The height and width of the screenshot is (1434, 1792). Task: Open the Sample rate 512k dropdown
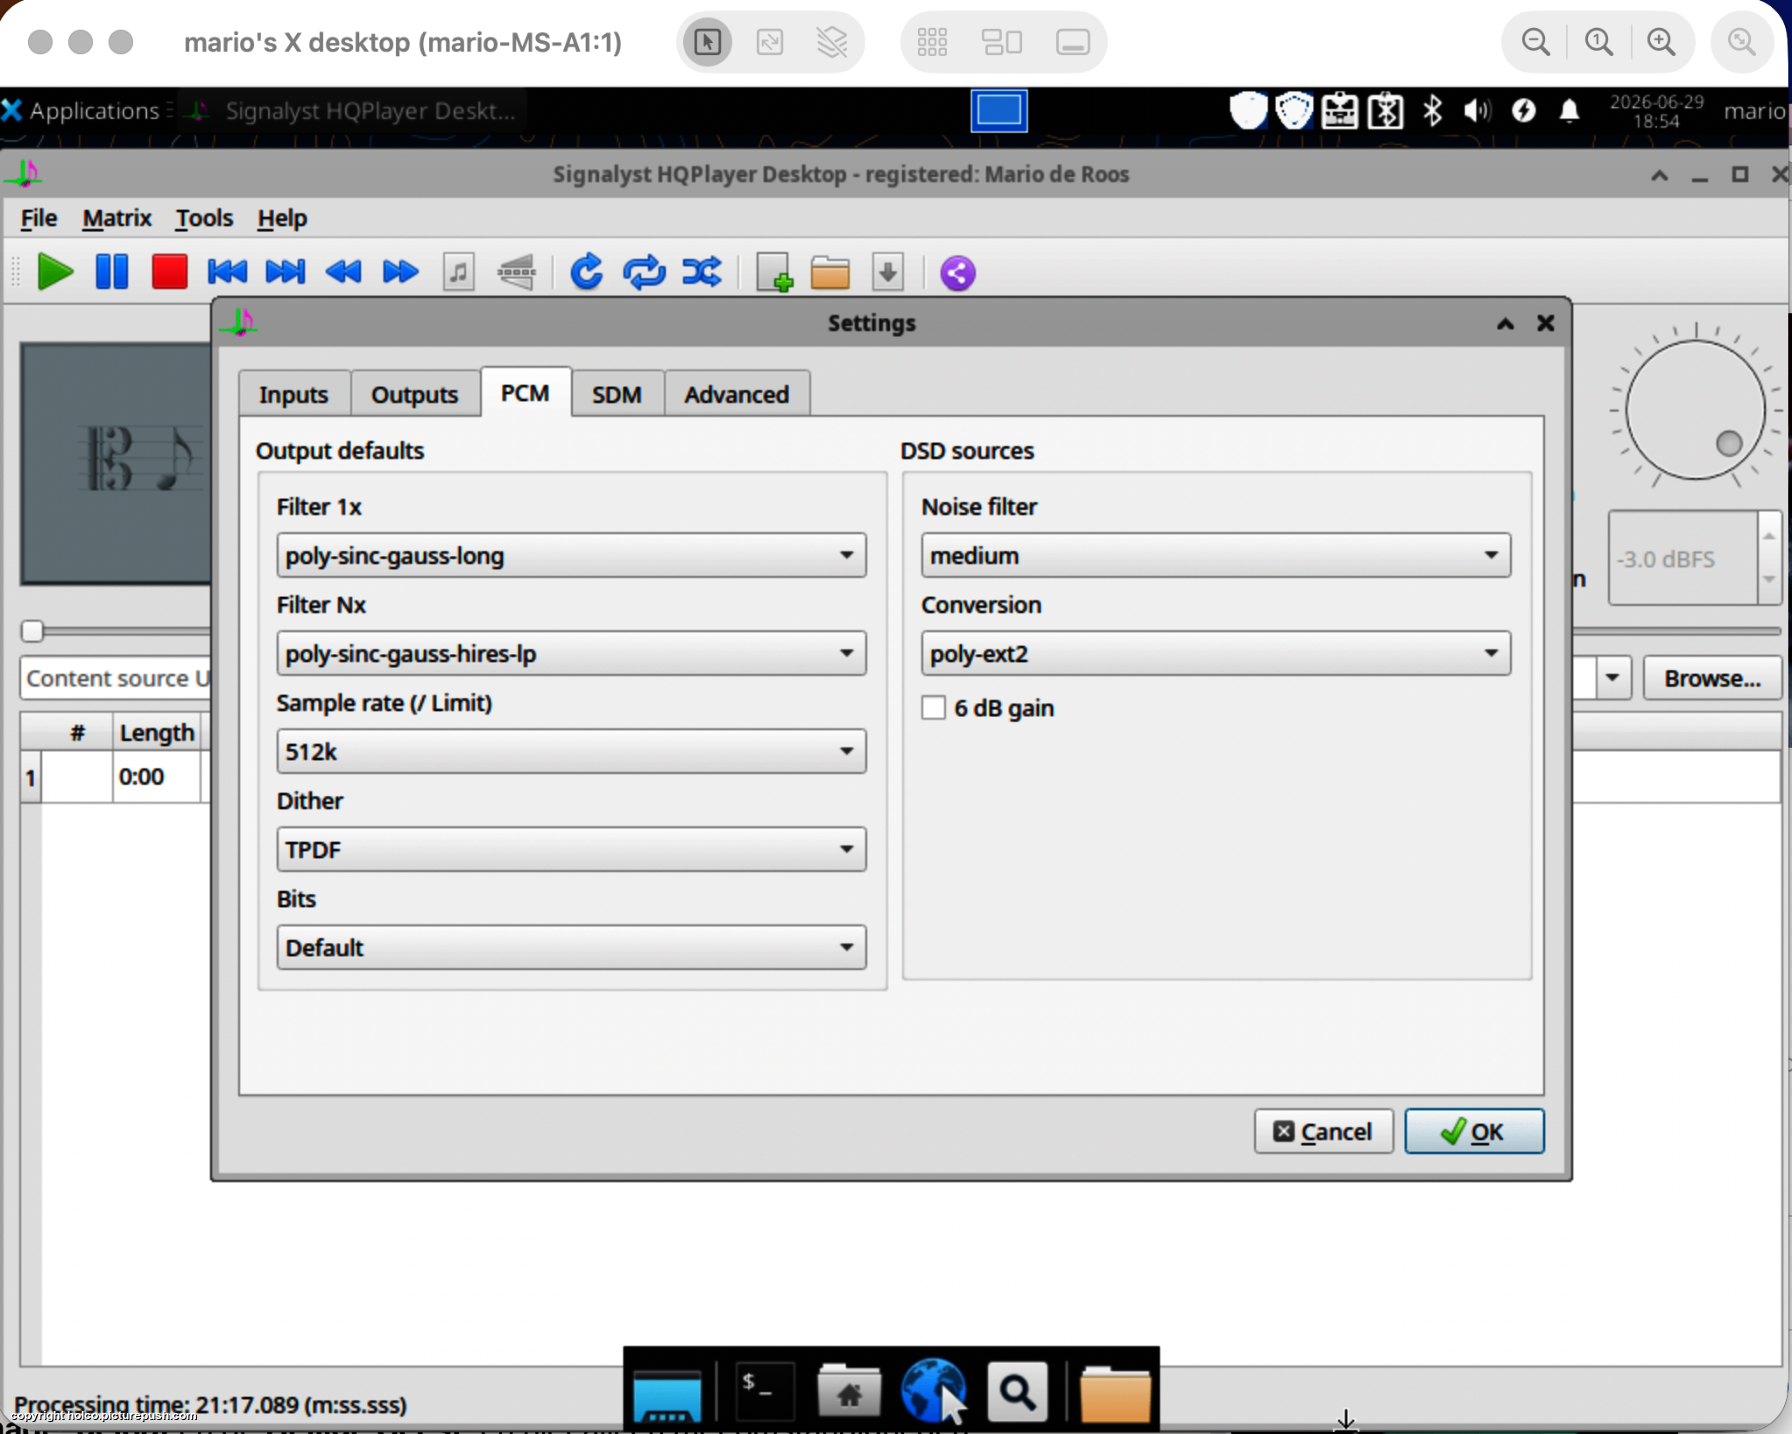[571, 751]
